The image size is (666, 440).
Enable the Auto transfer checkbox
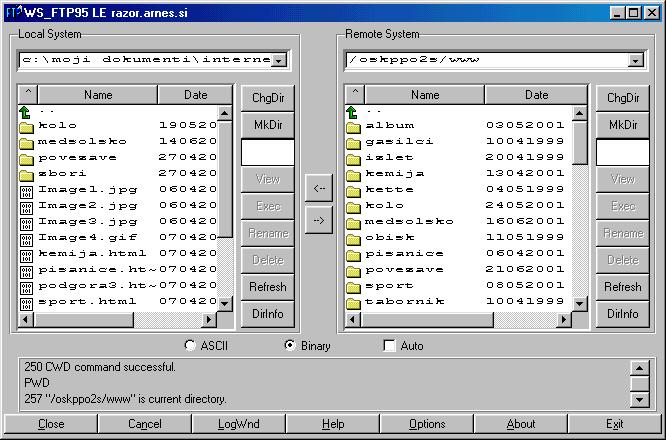click(x=390, y=346)
